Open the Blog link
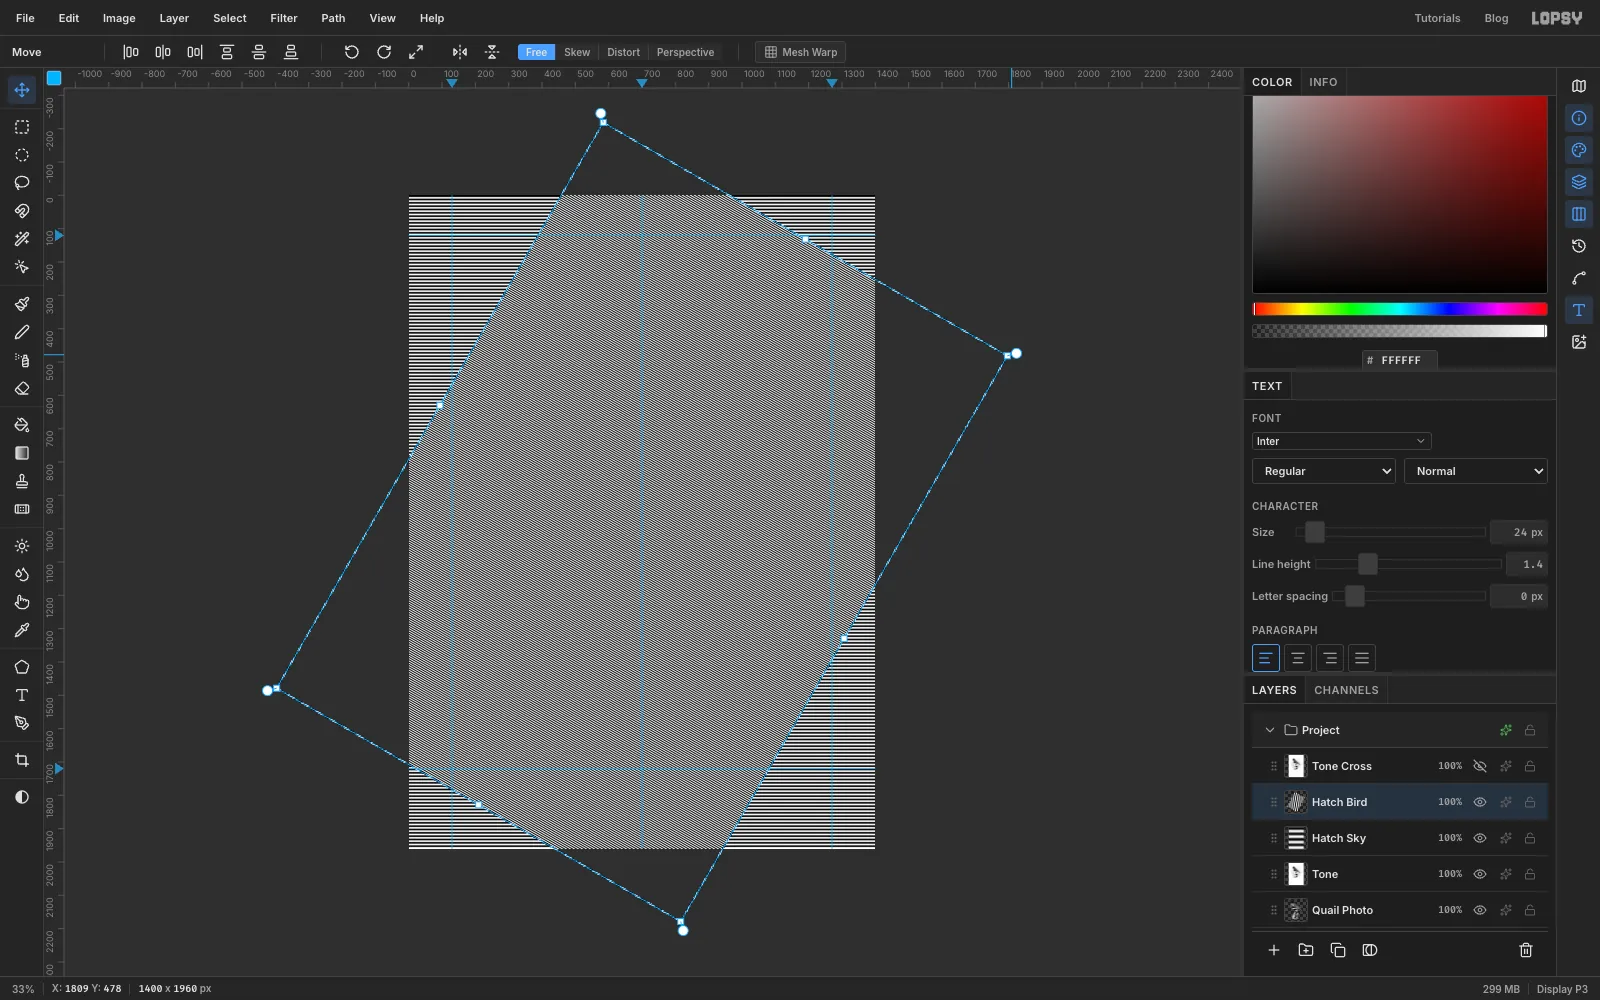The width and height of the screenshot is (1600, 1000). 1496,18
